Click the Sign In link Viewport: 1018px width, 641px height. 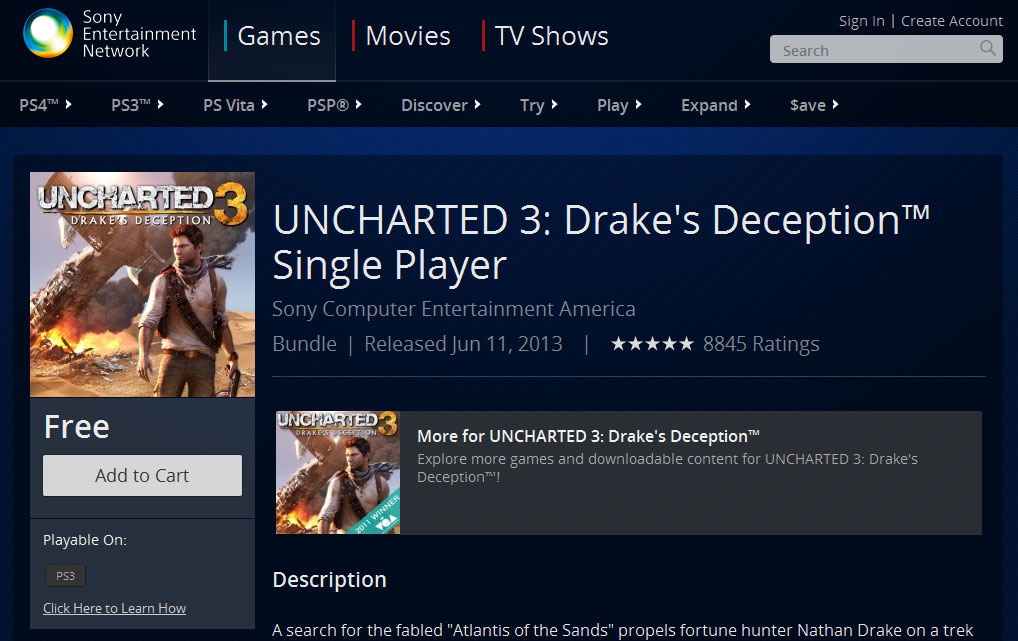click(x=862, y=21)
